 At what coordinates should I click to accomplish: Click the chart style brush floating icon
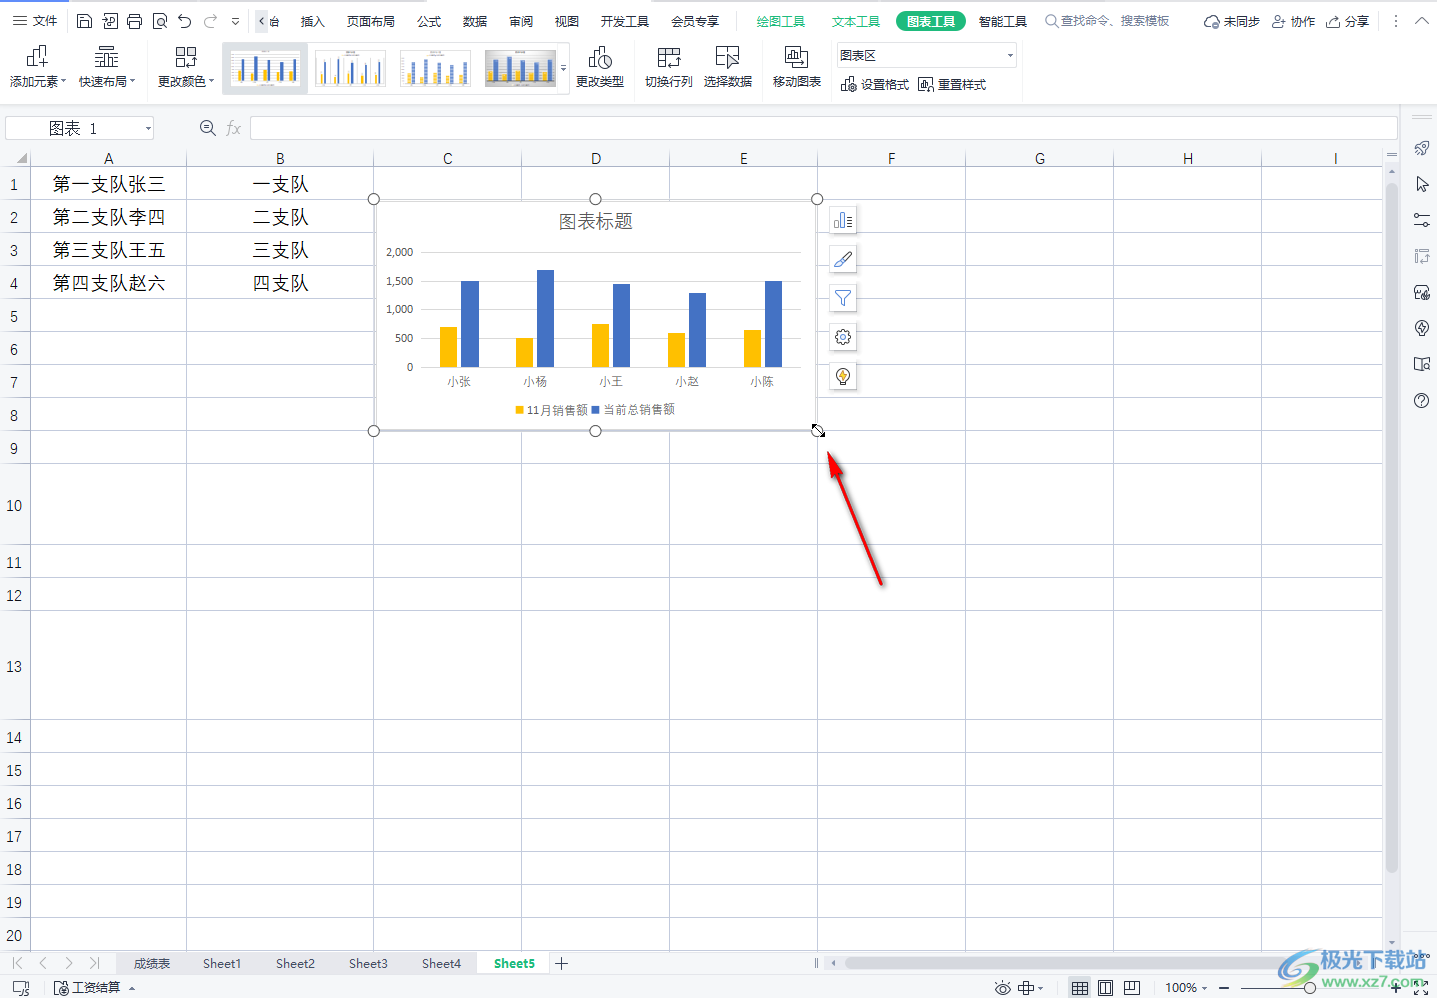point(843,259)
